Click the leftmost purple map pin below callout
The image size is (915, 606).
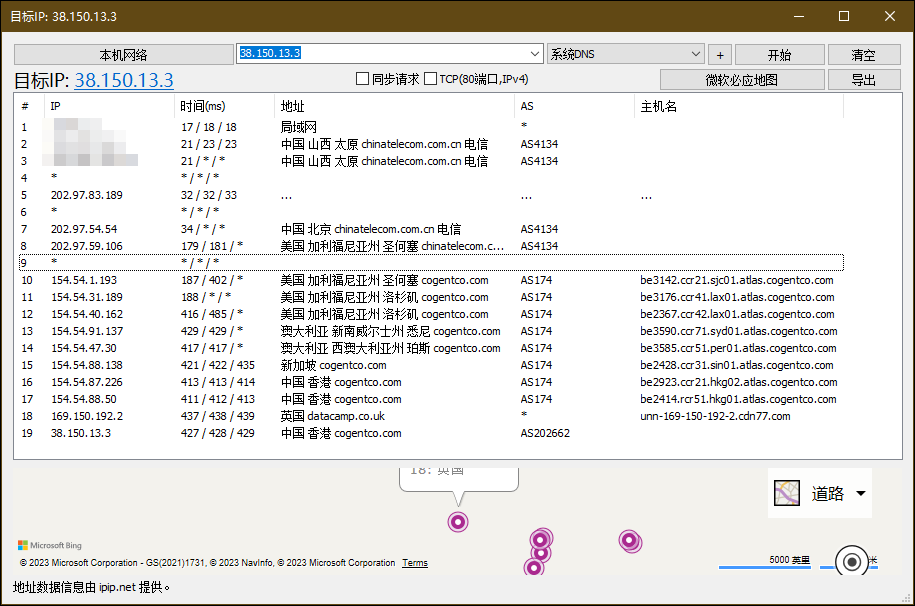458,521
